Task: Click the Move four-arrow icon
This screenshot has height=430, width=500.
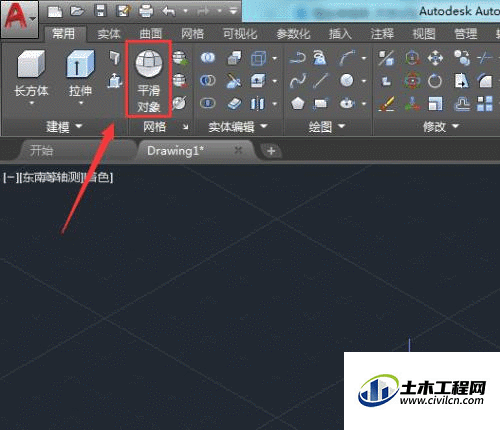Action: pyautogui.click(x=435, y=58)
